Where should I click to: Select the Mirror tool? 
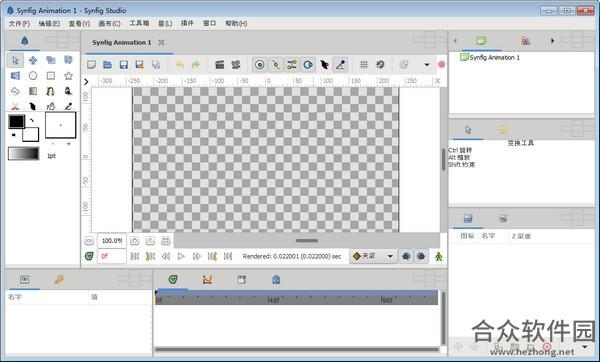tap(15, 76)
